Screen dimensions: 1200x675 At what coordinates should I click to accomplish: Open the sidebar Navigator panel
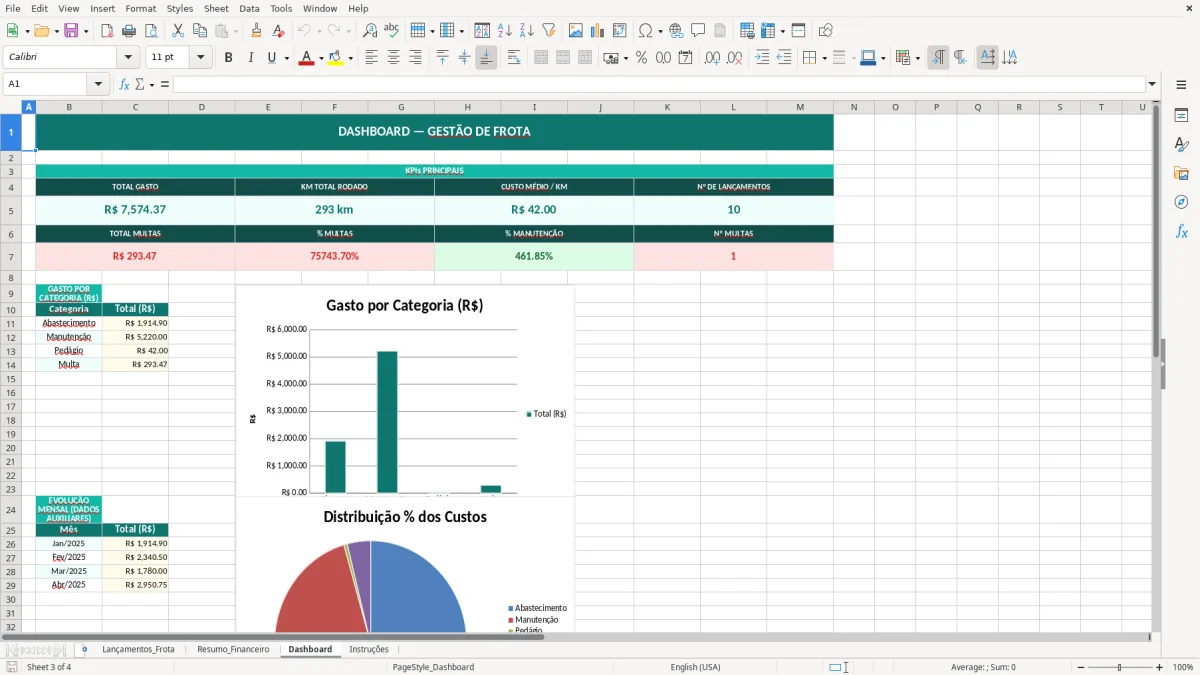pyautogui.click(x=1181, y=202)
